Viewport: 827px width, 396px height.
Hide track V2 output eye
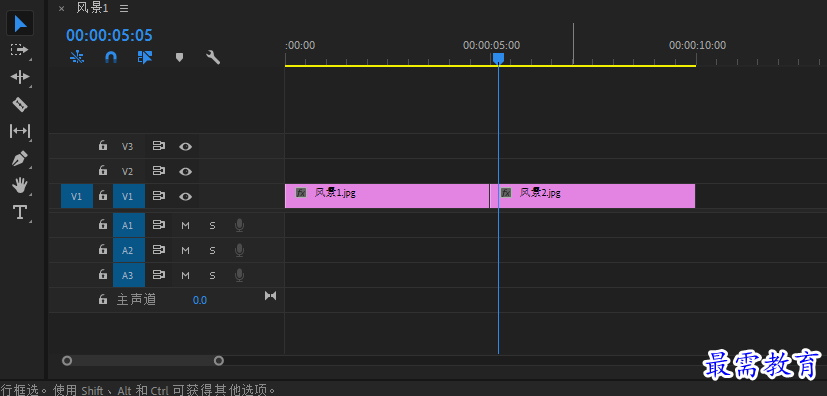point(185,171)
